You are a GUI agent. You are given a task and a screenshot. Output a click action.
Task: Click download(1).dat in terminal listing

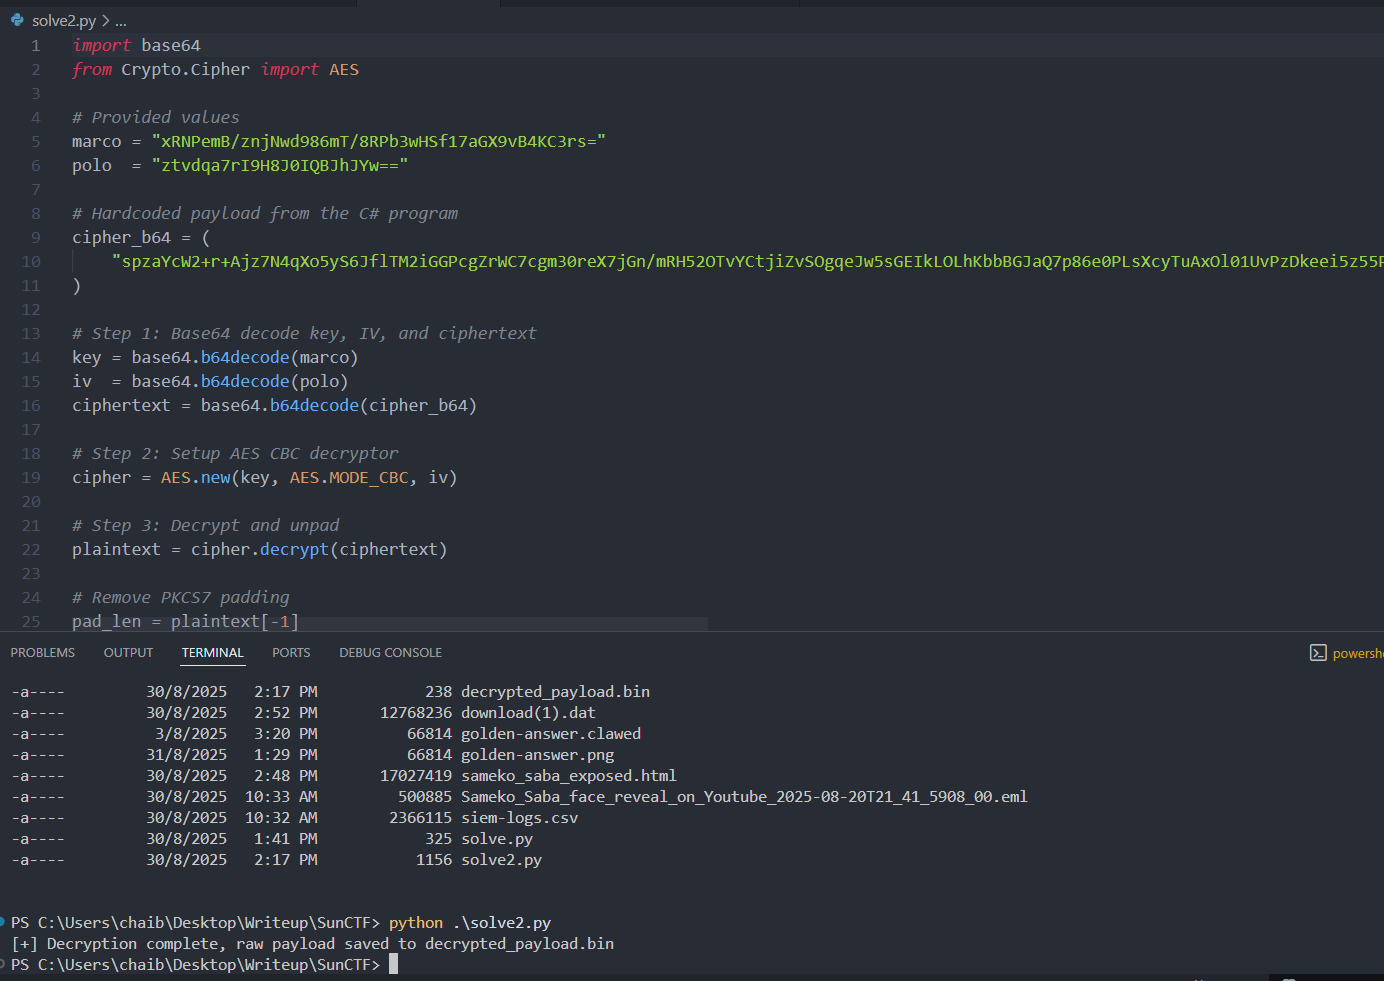(x=528, y=713)
